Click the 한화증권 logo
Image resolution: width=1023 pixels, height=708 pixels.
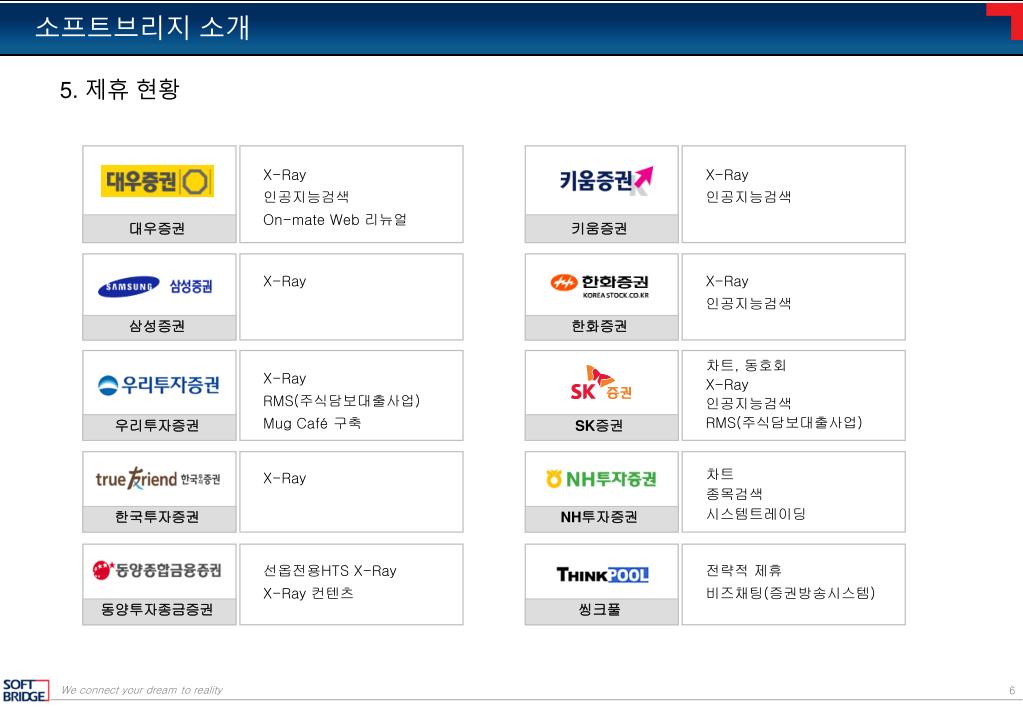600,286
